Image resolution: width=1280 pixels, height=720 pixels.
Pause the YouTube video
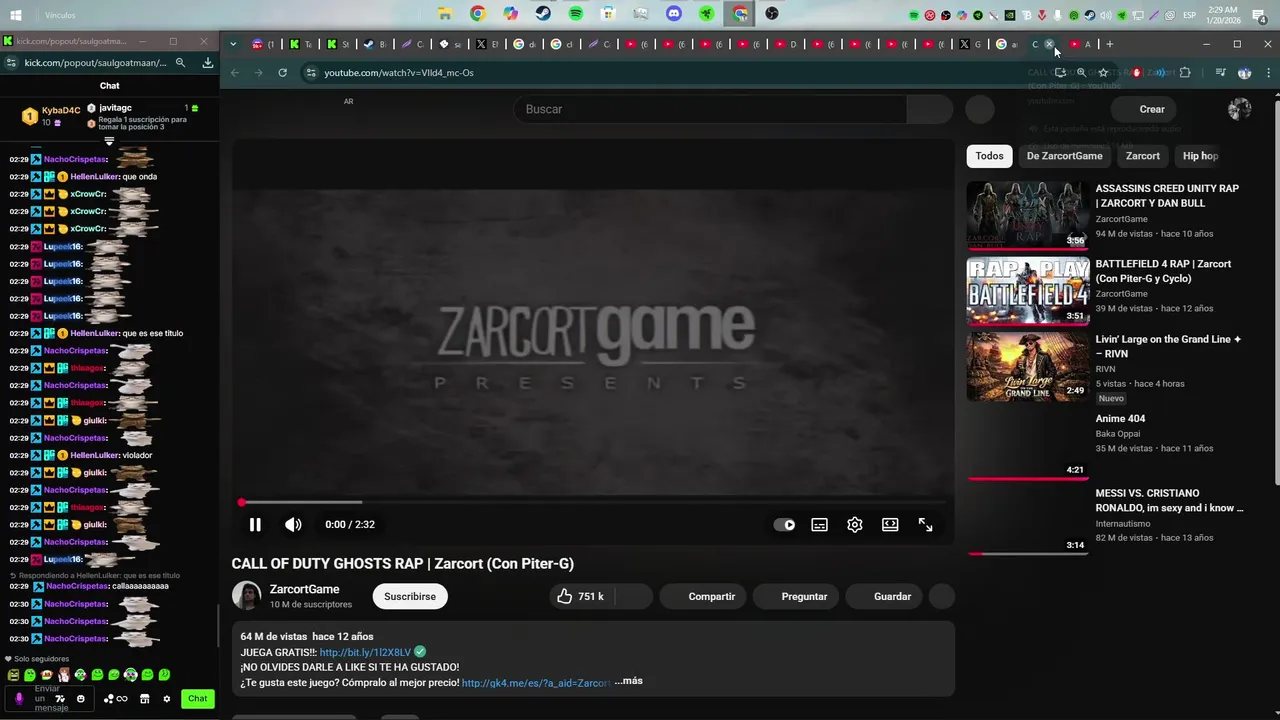tap(255, 524)
